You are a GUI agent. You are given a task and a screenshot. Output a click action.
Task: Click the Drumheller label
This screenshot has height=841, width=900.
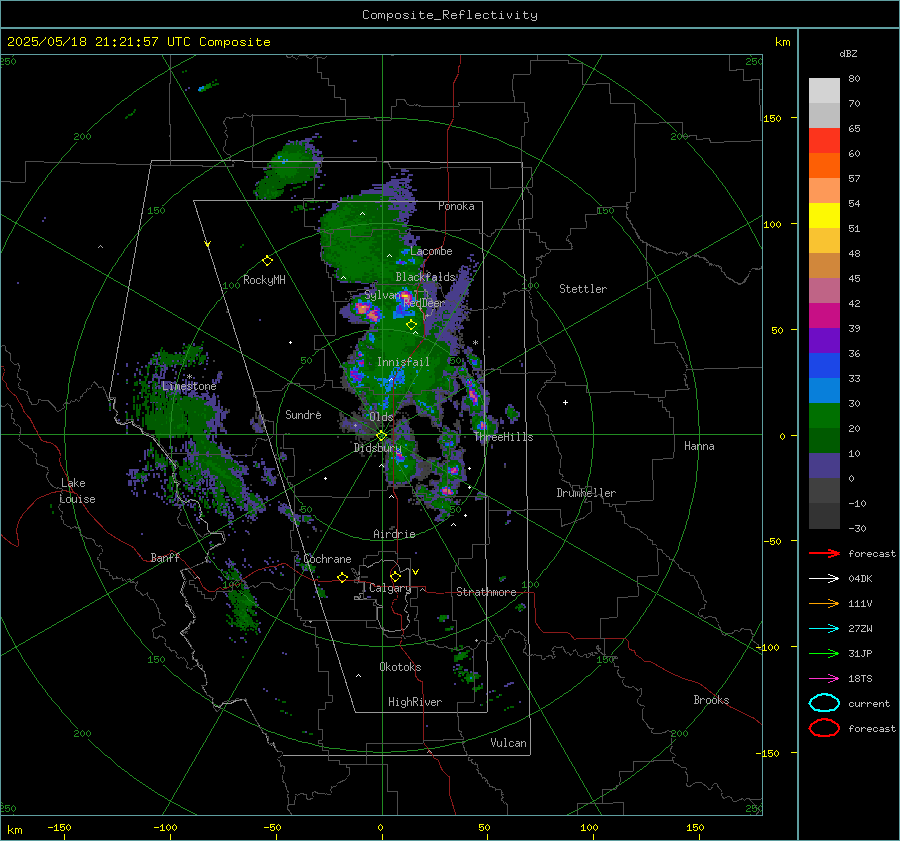click(x=586, y=493)
